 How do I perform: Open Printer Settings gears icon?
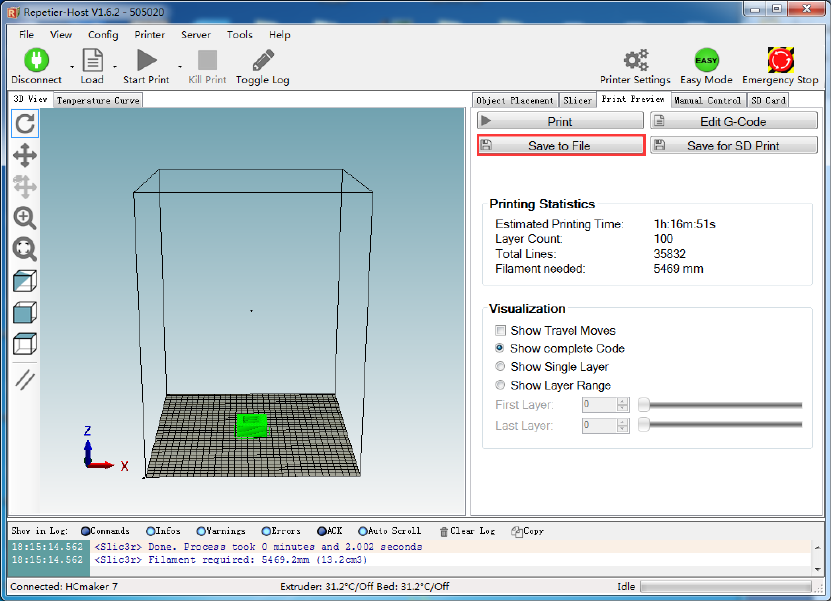pos(635,60)
